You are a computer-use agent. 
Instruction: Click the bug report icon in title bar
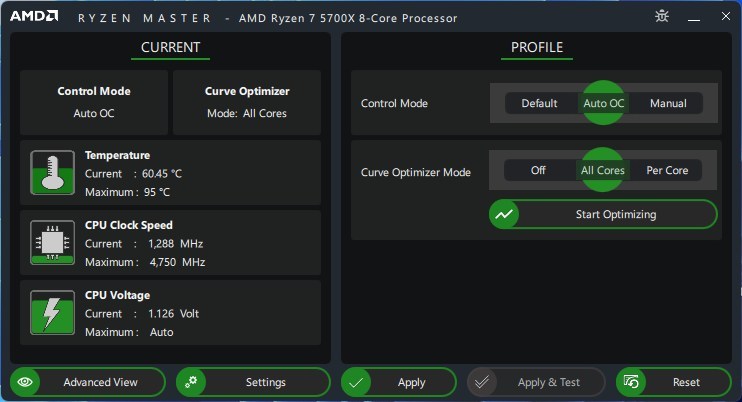tap(662, 17)
